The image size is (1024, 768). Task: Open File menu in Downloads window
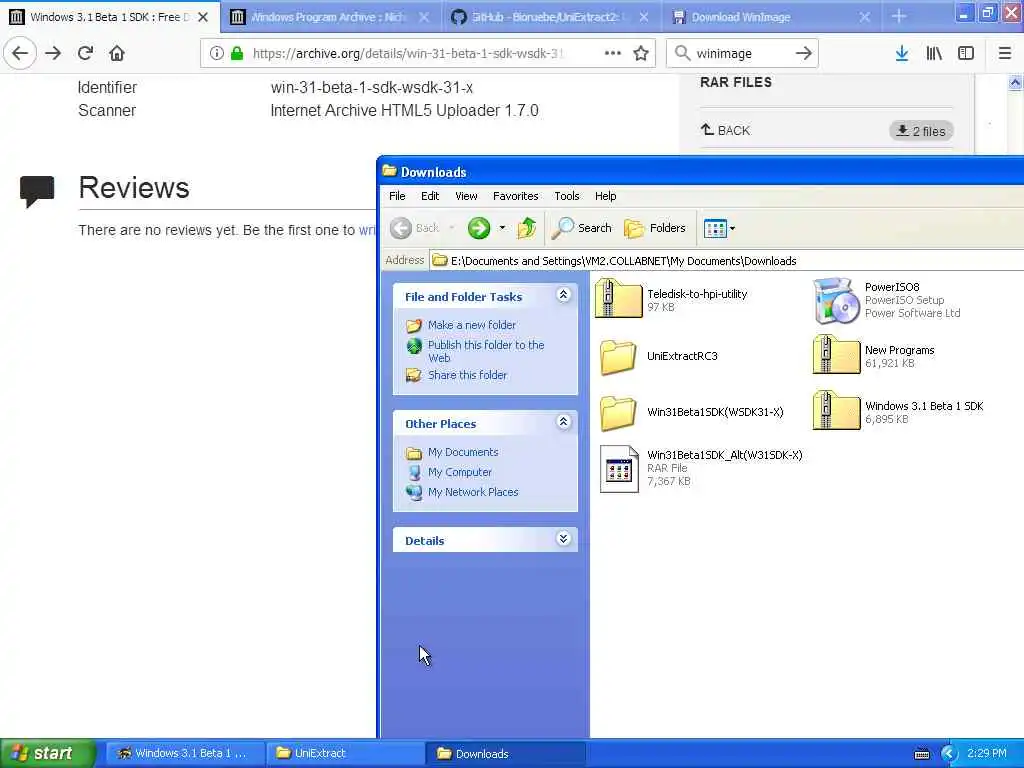click(x=397, y=196)
